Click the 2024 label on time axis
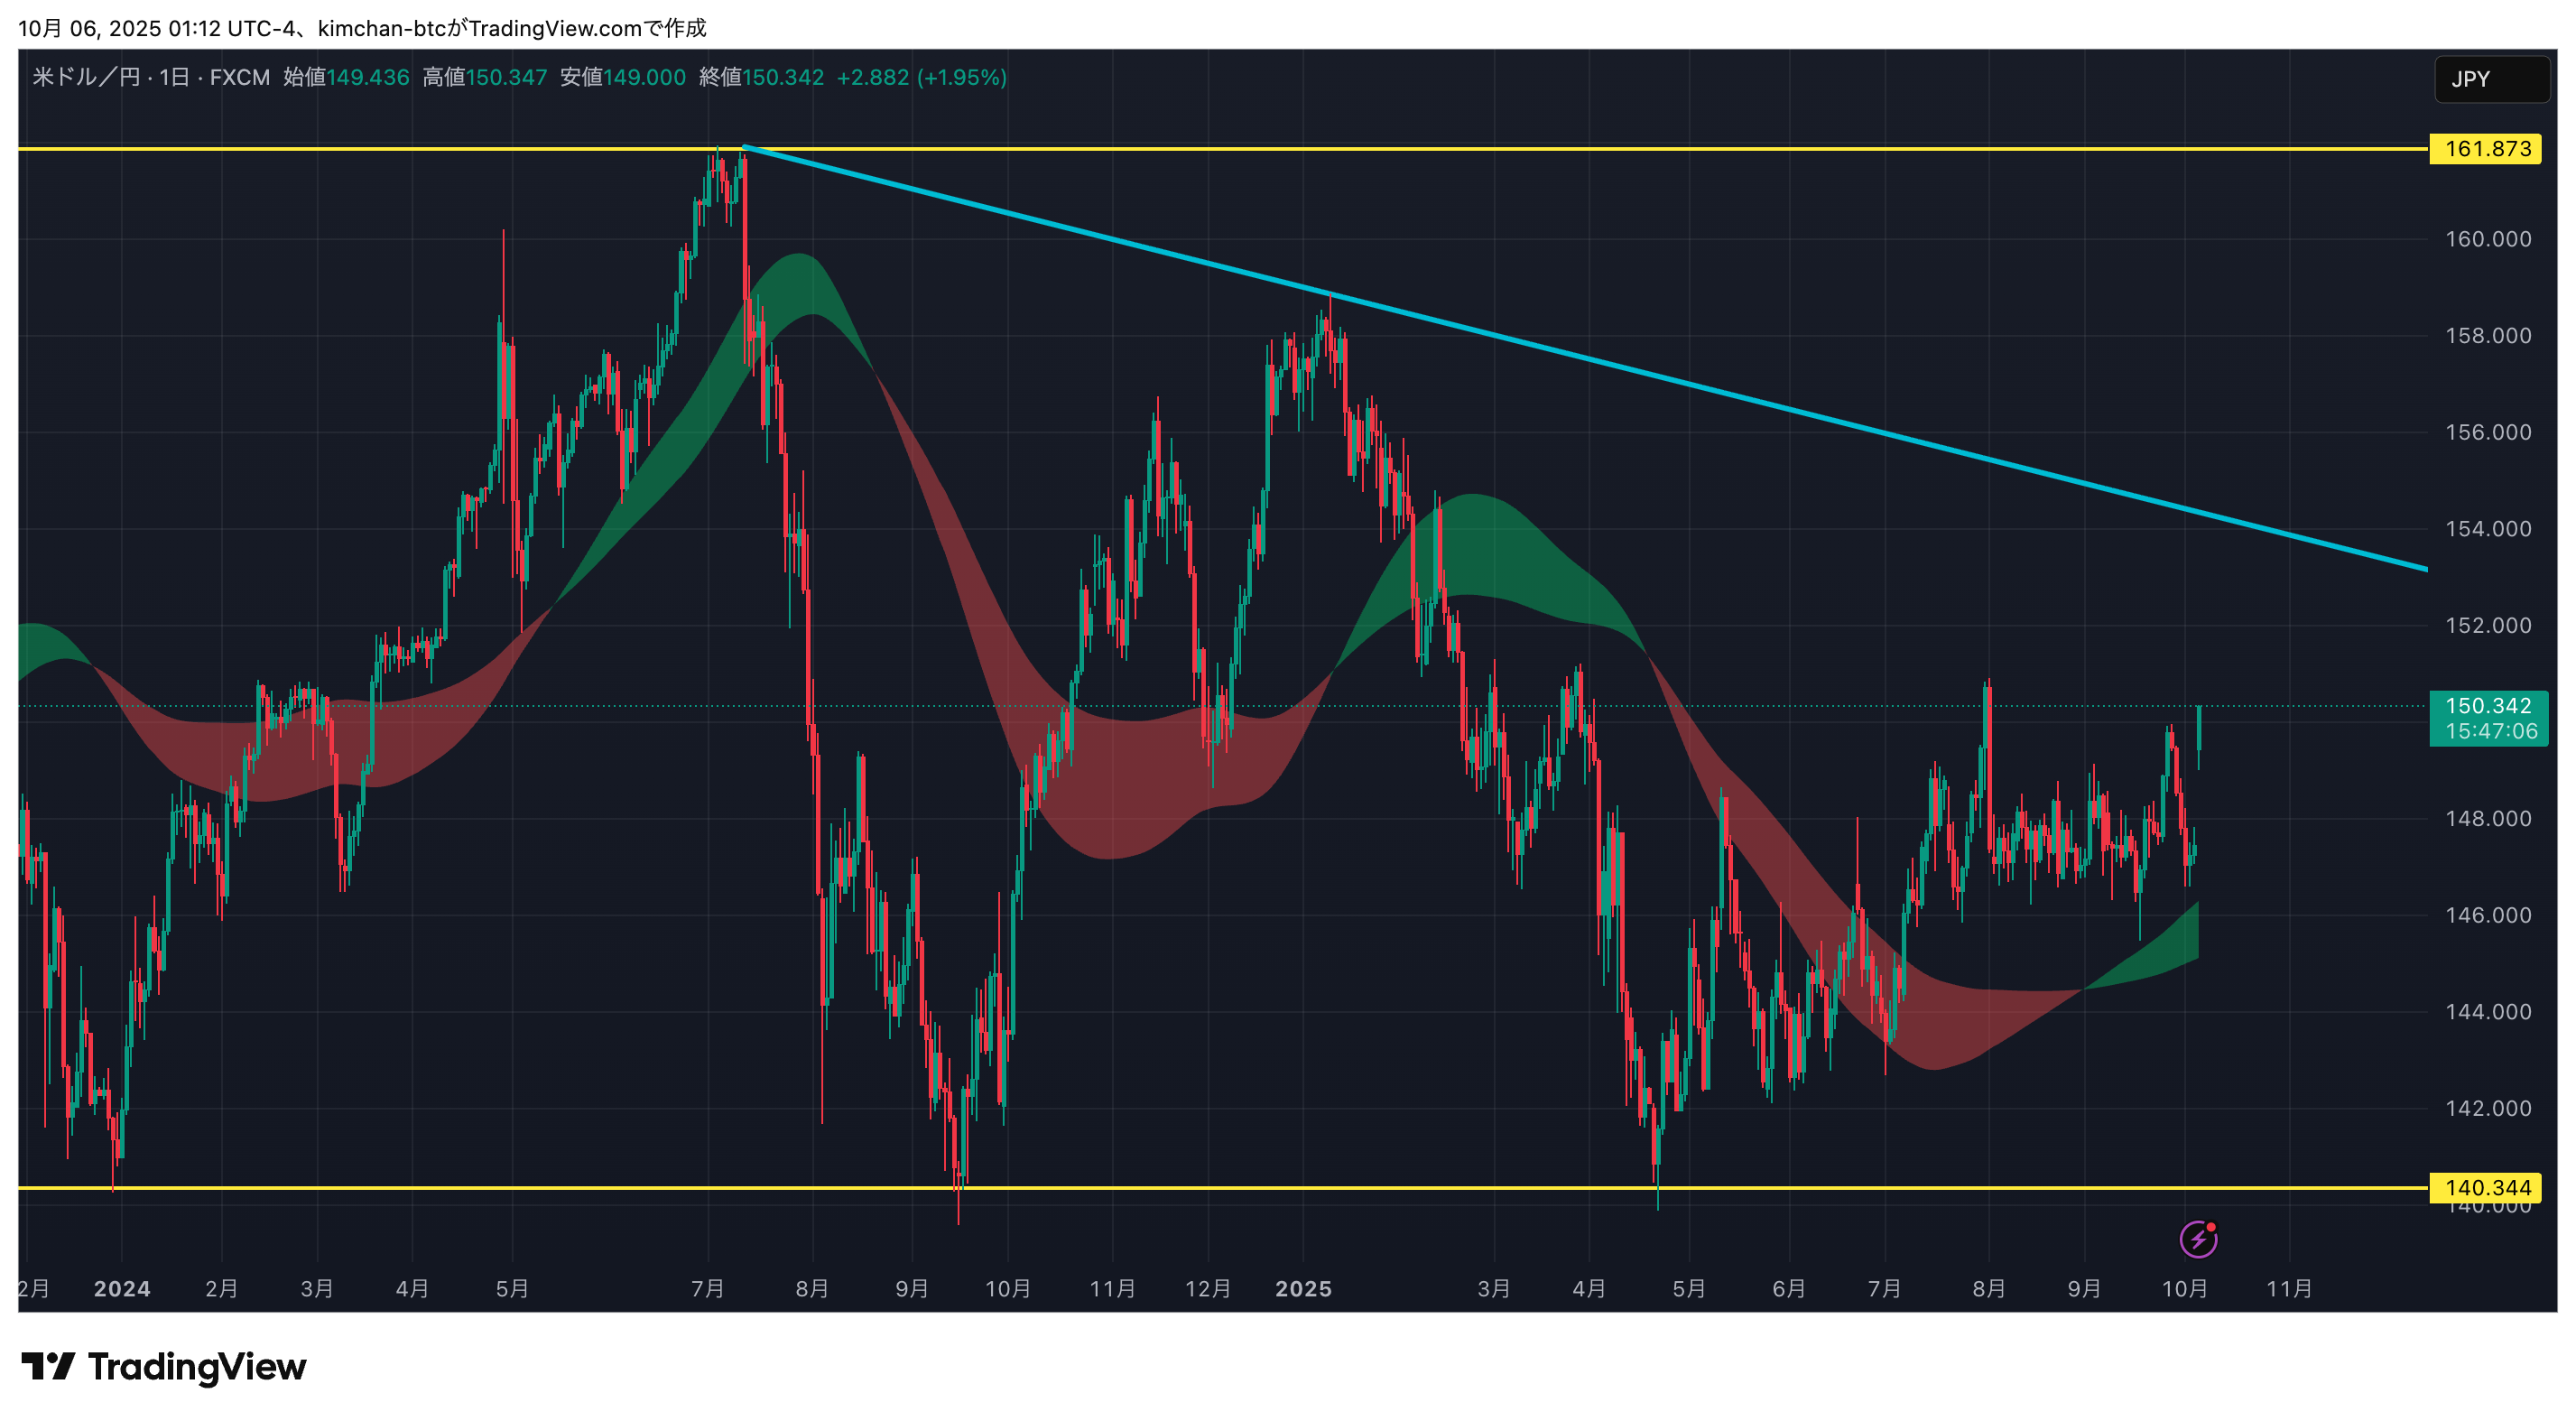This screenshot has width=2576, height=1421. coord(122,1289)
